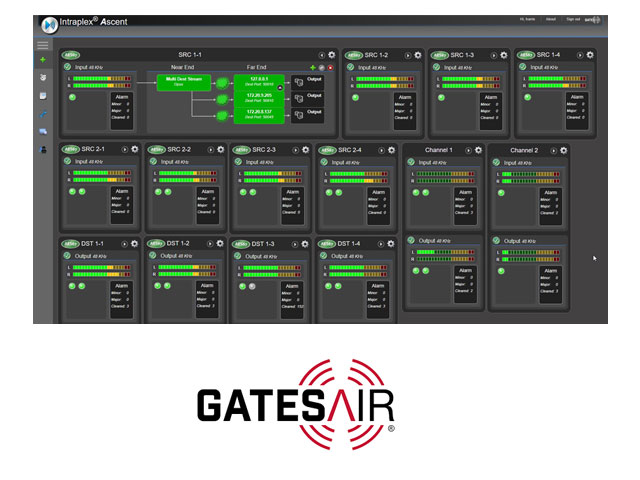Open SRC 2-4 settings gear
This screenshot has width=640, height=480.
click(x=391, y=150)
